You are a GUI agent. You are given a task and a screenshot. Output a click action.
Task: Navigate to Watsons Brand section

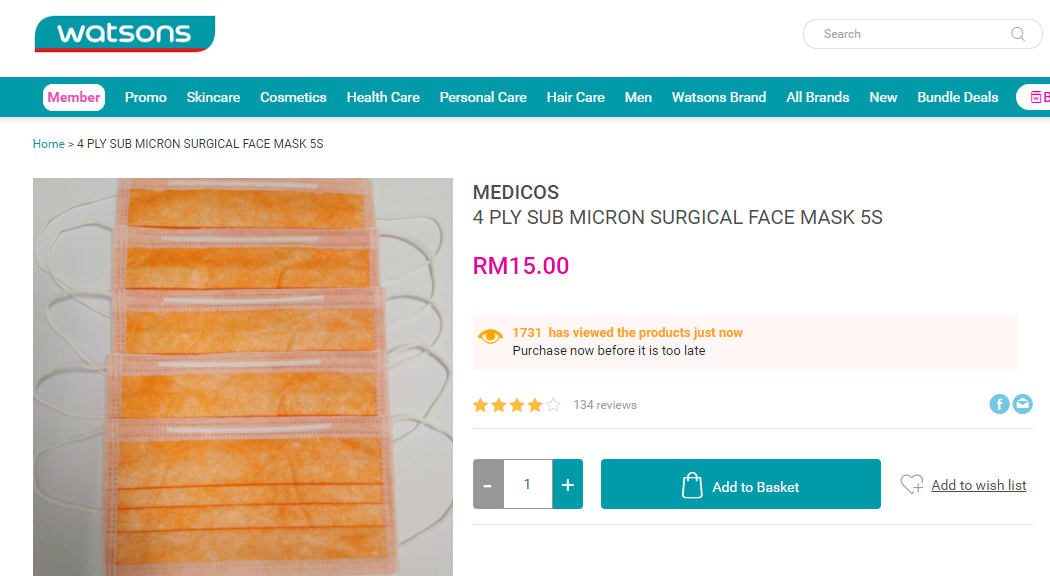(x=719, y=97)
